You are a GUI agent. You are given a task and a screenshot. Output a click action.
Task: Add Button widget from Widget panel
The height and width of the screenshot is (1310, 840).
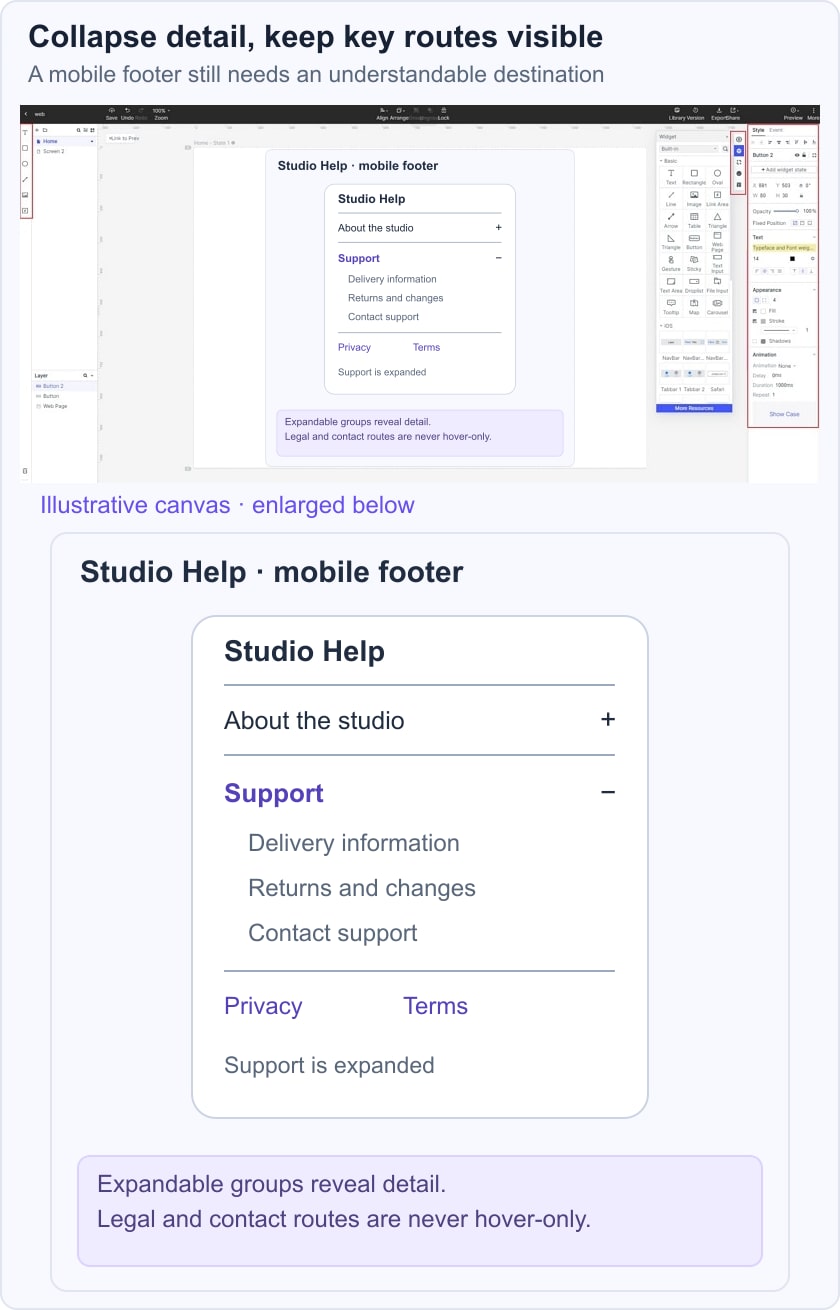click(x=694, y=241)
